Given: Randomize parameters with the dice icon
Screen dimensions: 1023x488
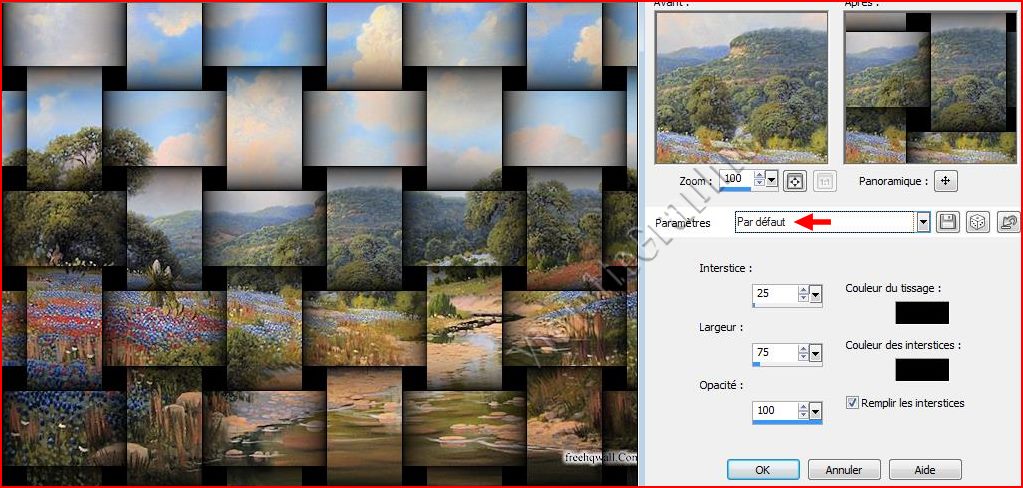Looking at the screenshot, I should point(977,222).
